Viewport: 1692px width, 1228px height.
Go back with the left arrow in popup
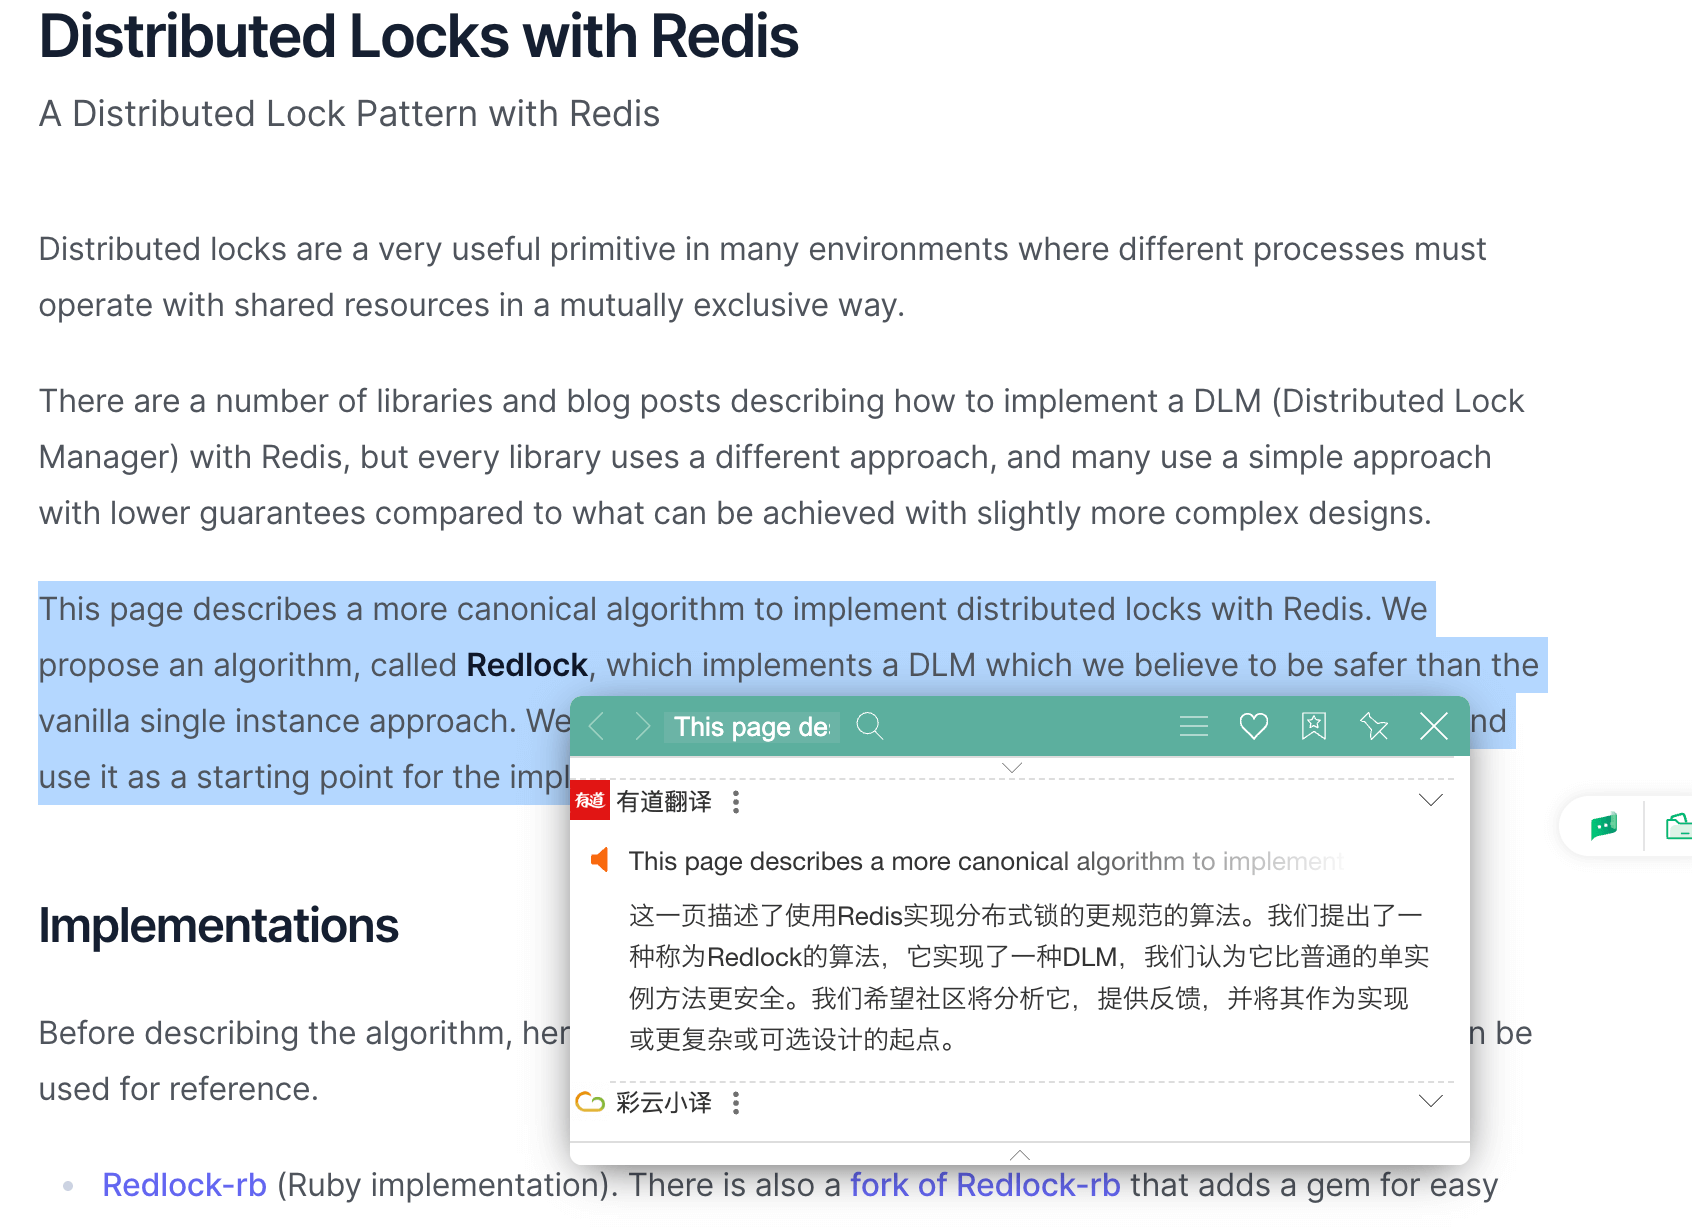pyautogui.click(x=597, y=726)
